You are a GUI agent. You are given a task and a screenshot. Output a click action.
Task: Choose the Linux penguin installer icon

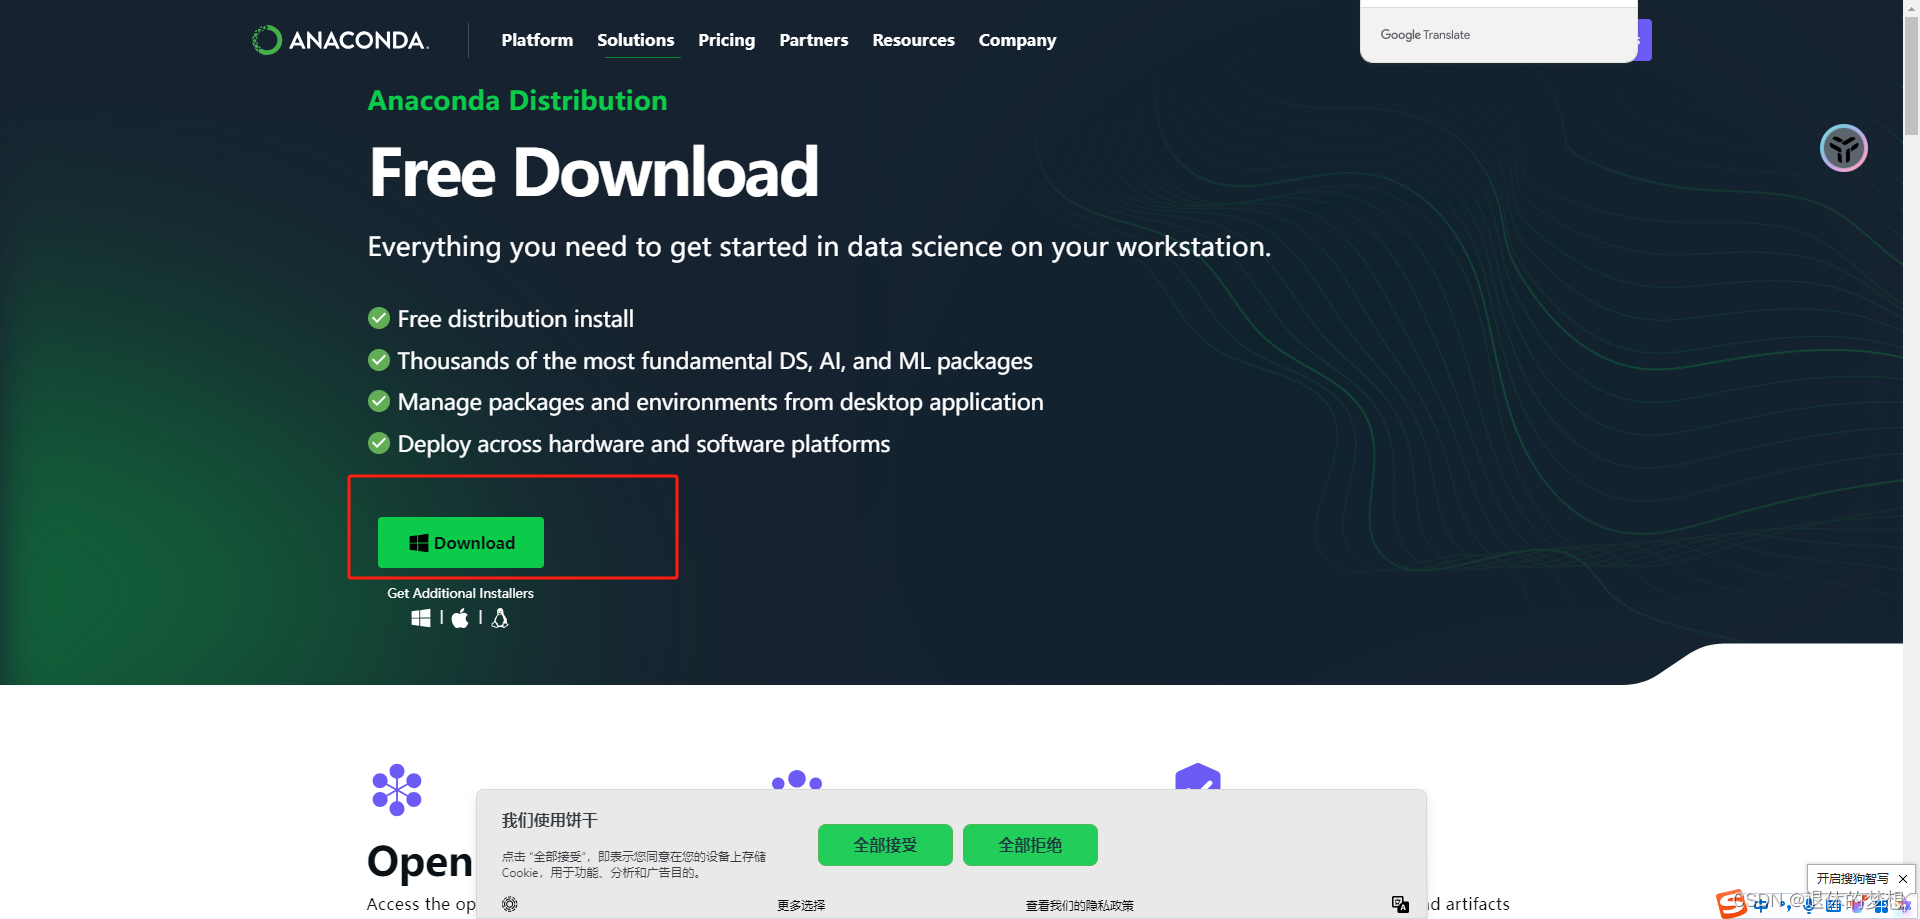click(500, 618)
